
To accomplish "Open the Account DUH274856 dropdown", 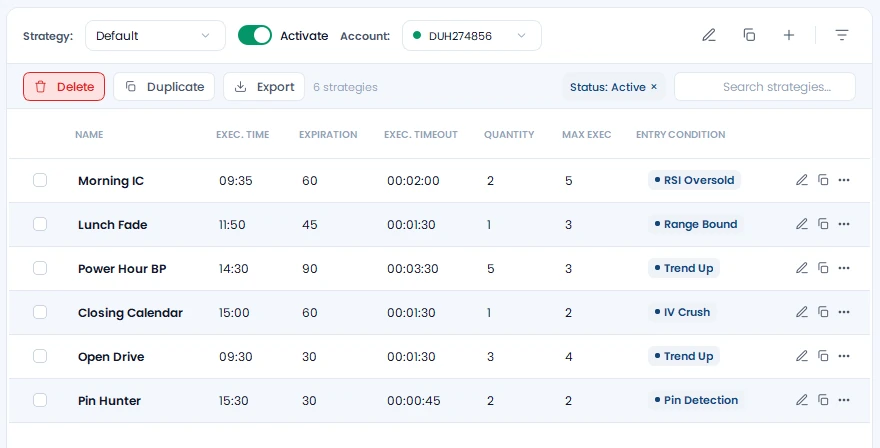I will 472,35.
